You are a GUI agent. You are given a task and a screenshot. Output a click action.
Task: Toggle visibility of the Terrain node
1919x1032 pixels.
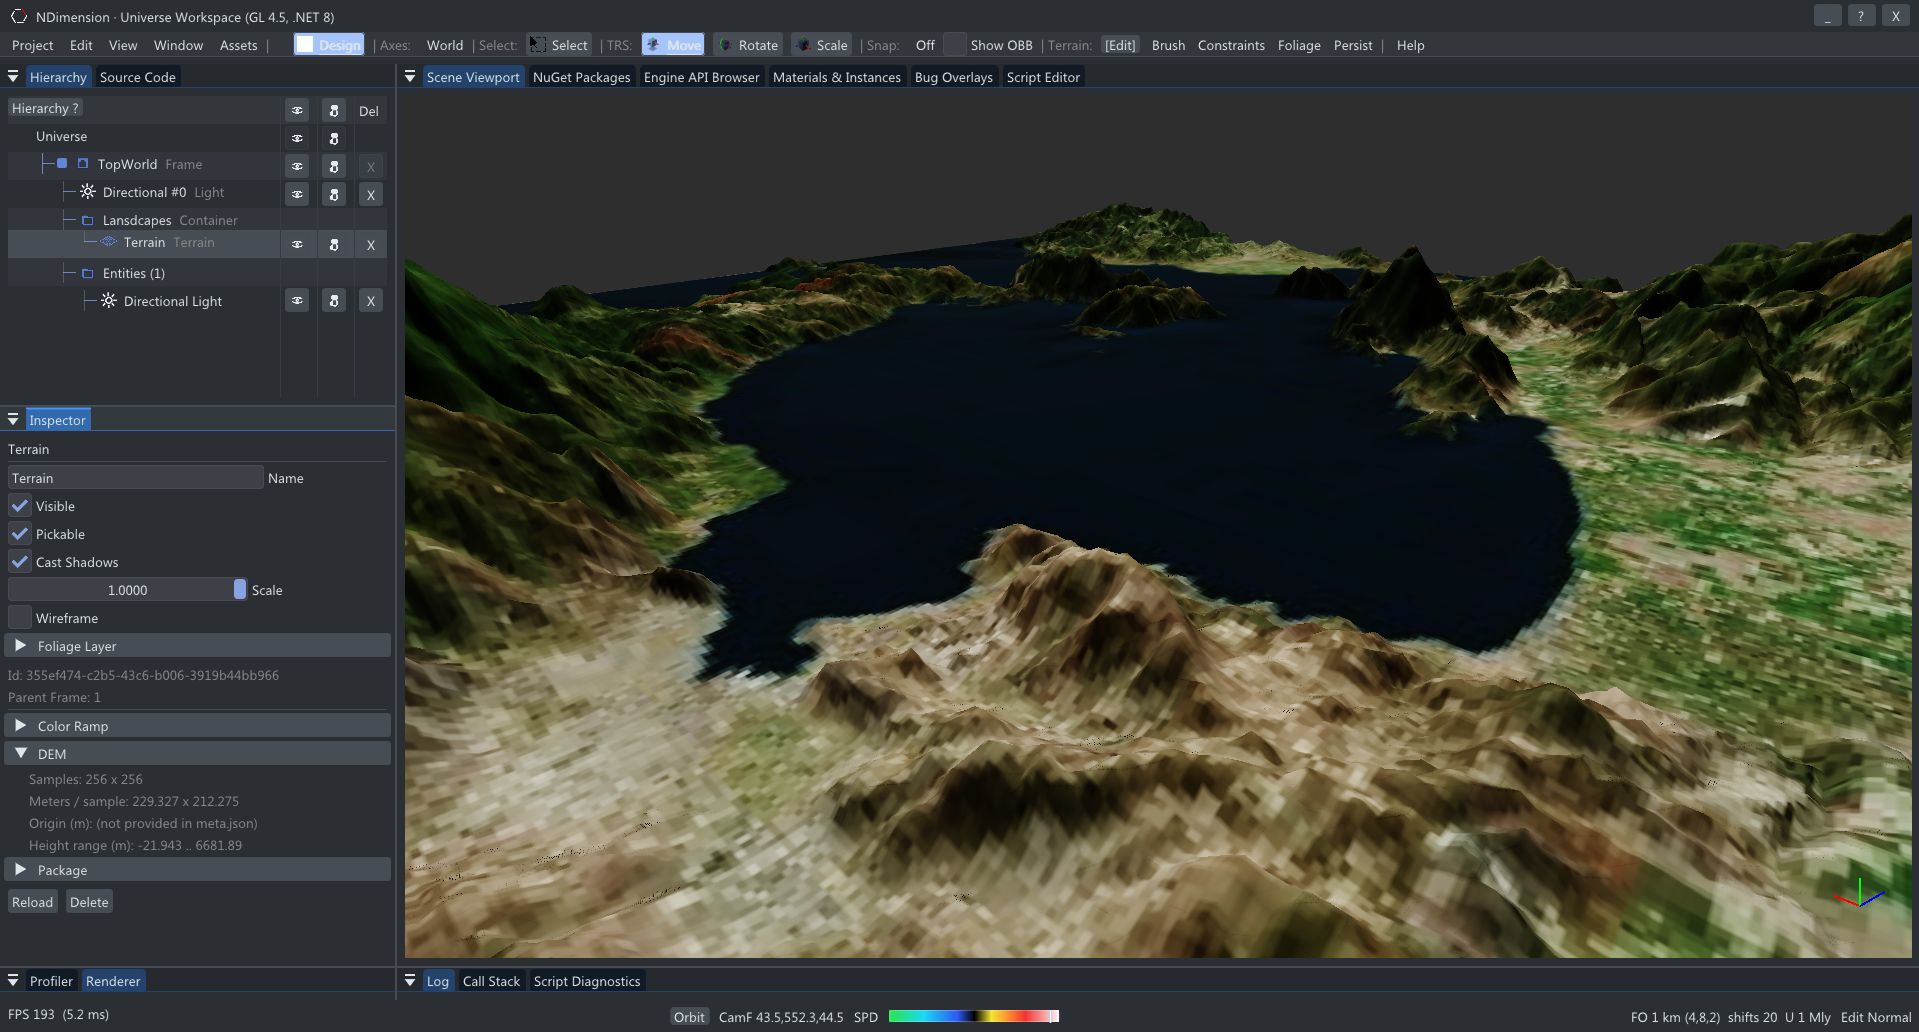[297, 244]
